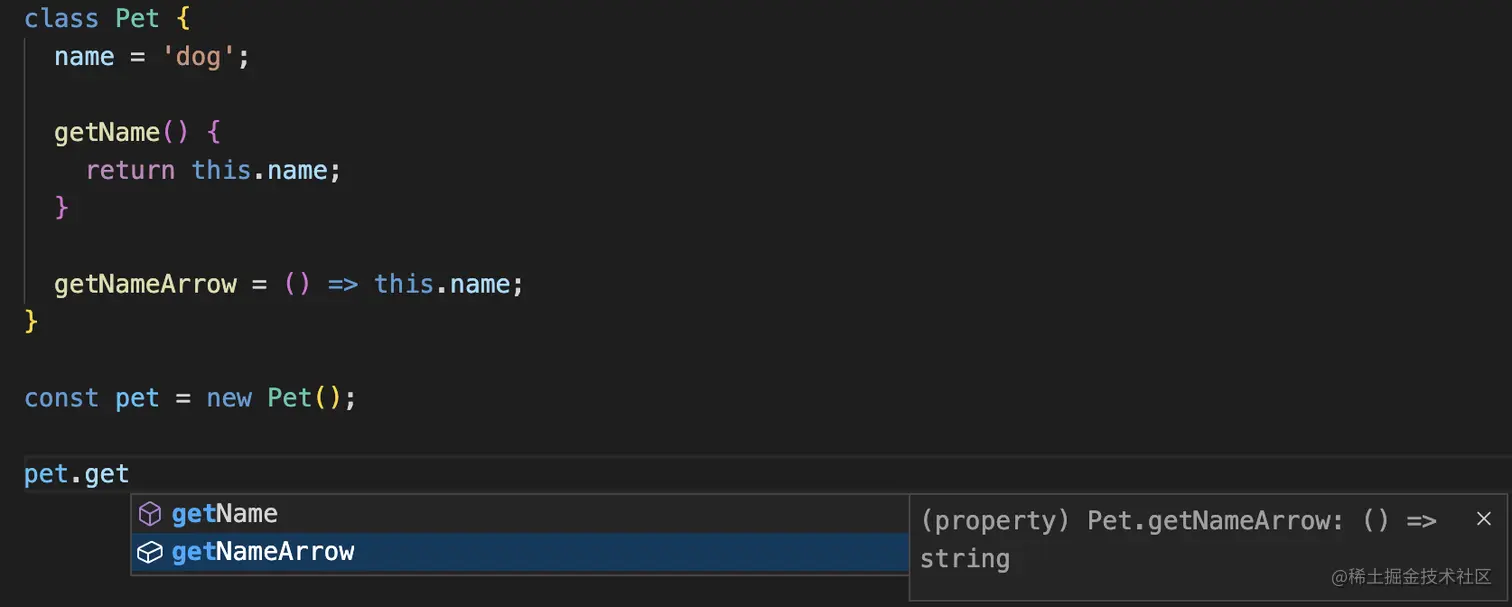The image size is (1512, 607).
Task: Click the const keyword
Action: 62,398
